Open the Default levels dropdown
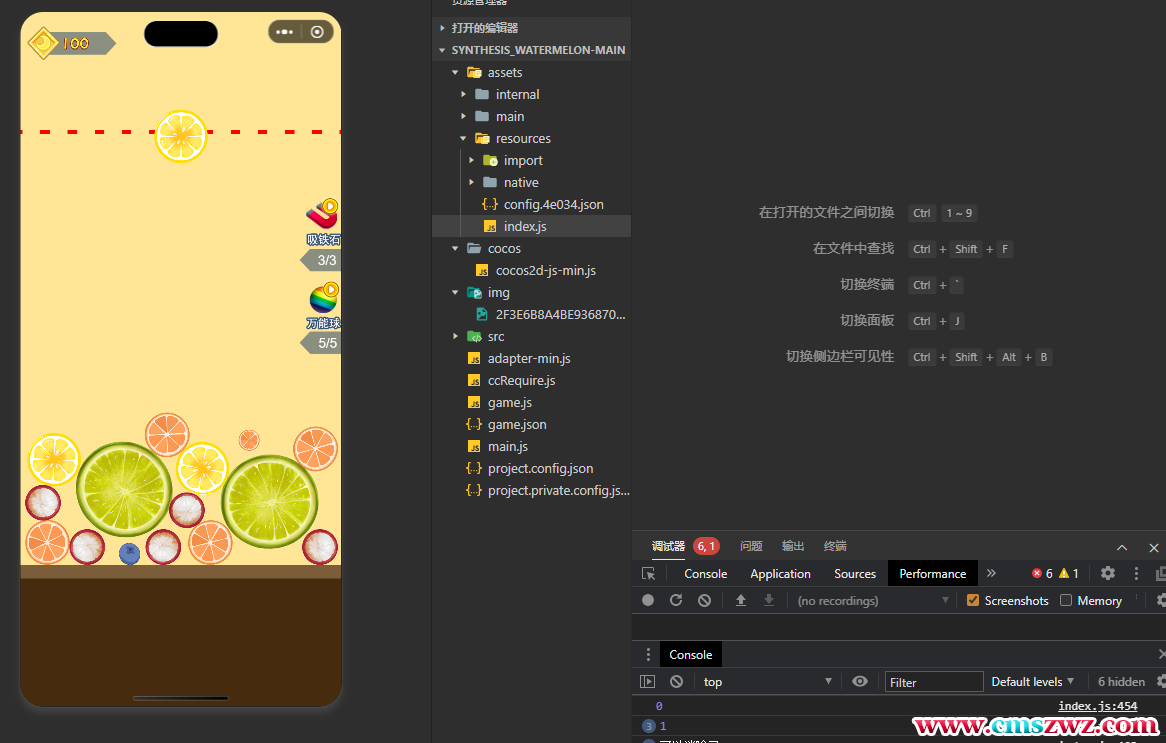This screenshot has width=1166, height=743. pos(1032,681)
